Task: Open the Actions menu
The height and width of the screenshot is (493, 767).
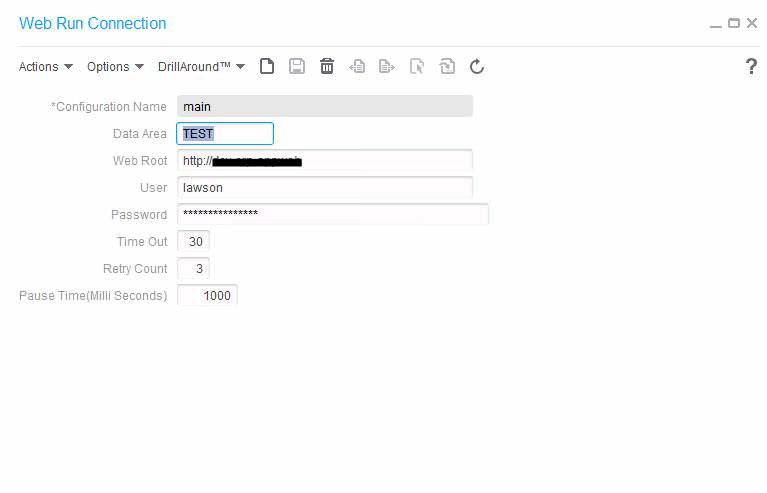Action: click(x=46, y=67)
